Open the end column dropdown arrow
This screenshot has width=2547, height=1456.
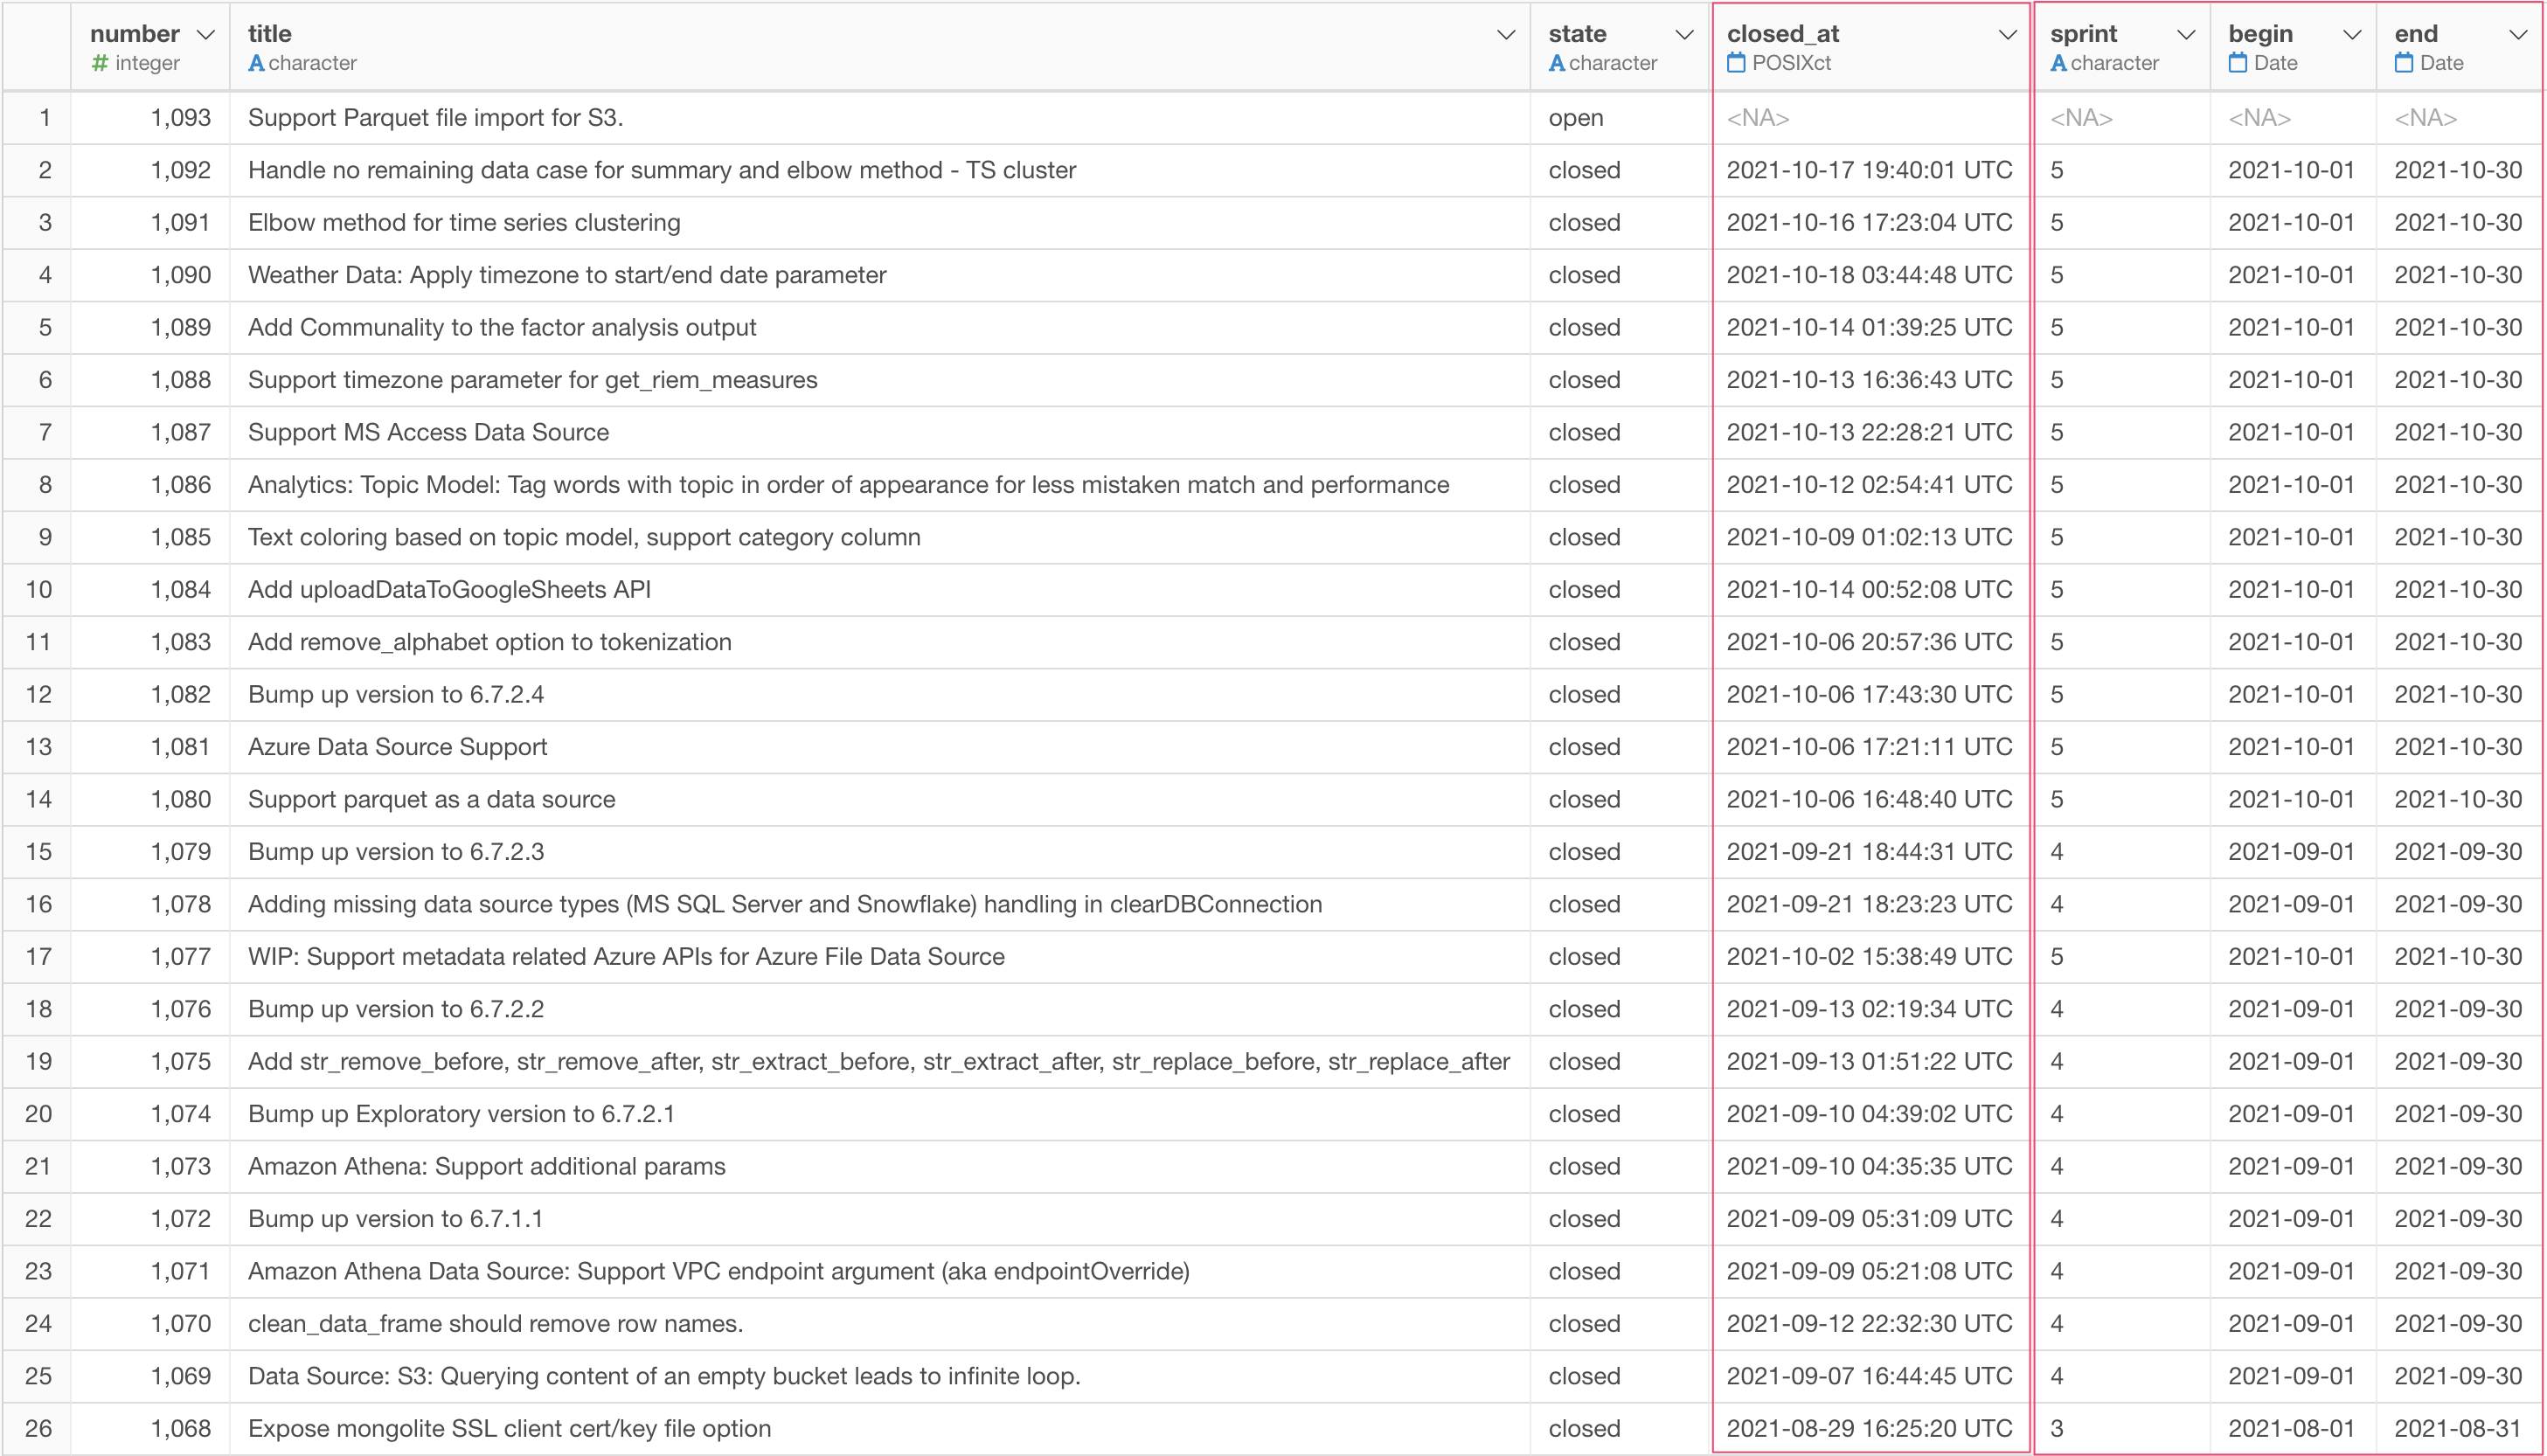(x=2518, y=35)
